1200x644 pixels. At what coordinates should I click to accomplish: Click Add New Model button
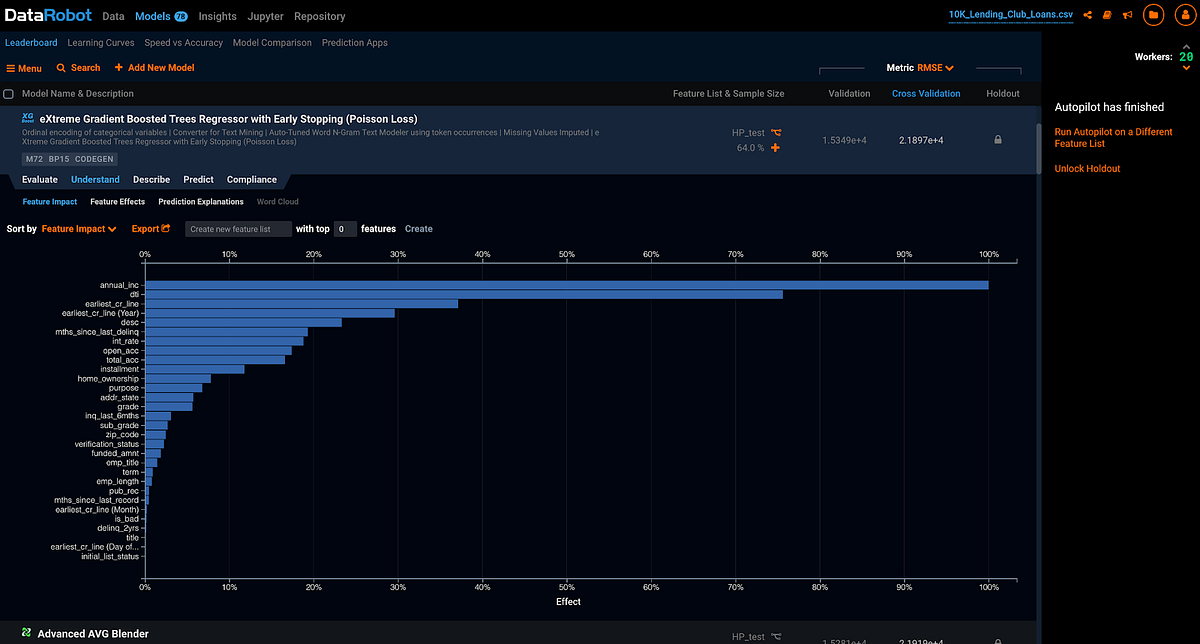tap(154, 68)
